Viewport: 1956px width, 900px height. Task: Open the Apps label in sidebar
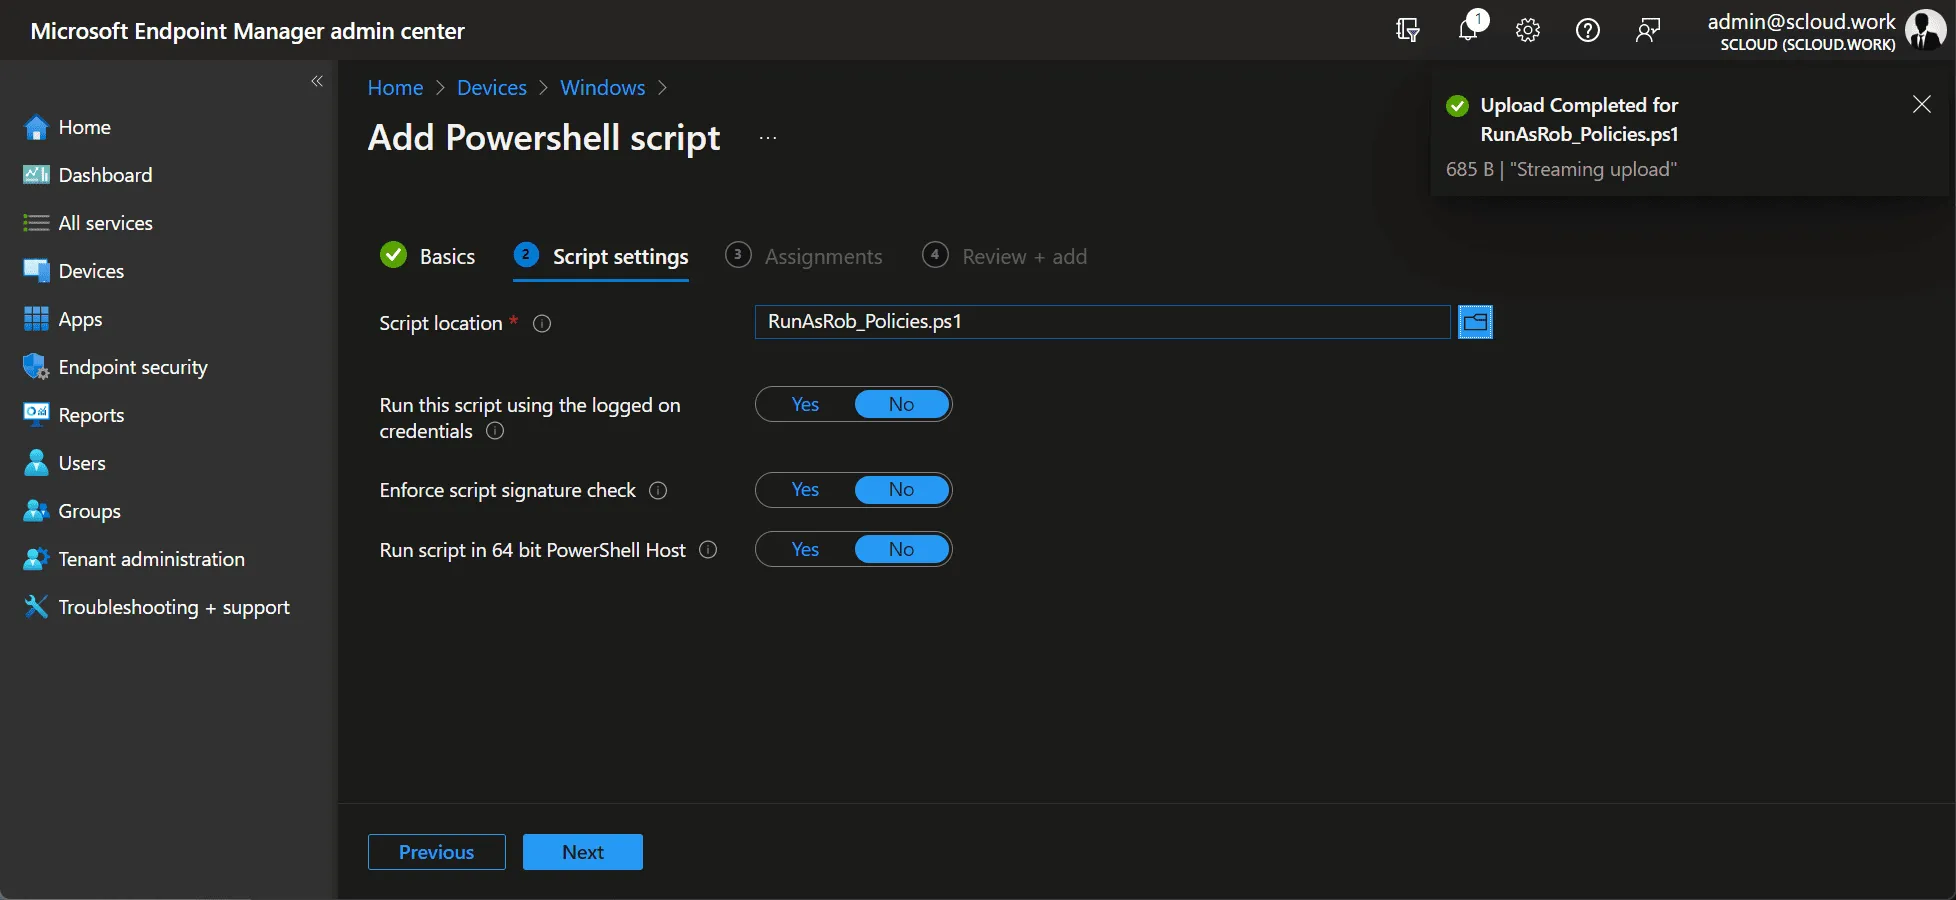pyautogui.click(x=81, y=319)
